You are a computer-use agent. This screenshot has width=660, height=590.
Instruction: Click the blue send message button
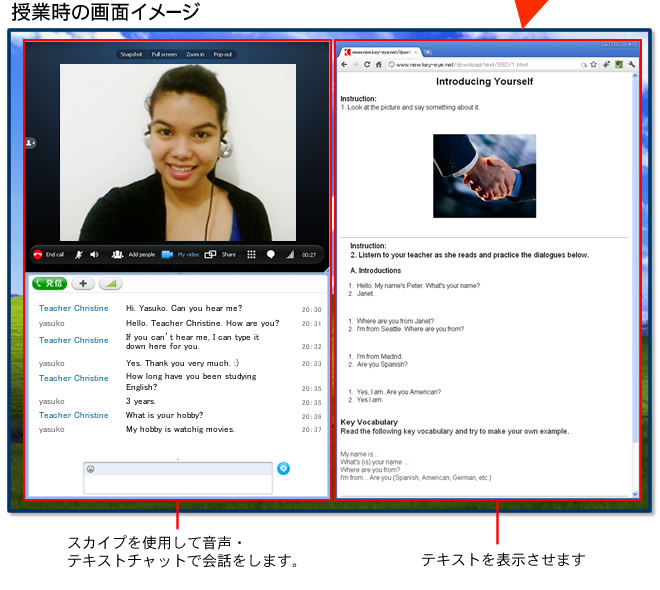click(283, 468)
